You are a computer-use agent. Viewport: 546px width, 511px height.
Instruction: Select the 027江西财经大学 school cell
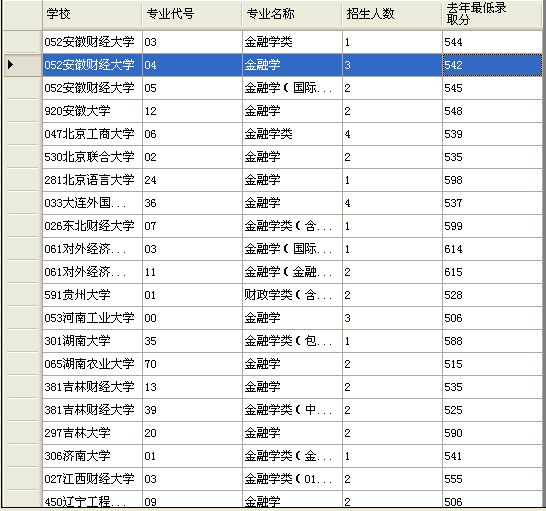point(92,479)
